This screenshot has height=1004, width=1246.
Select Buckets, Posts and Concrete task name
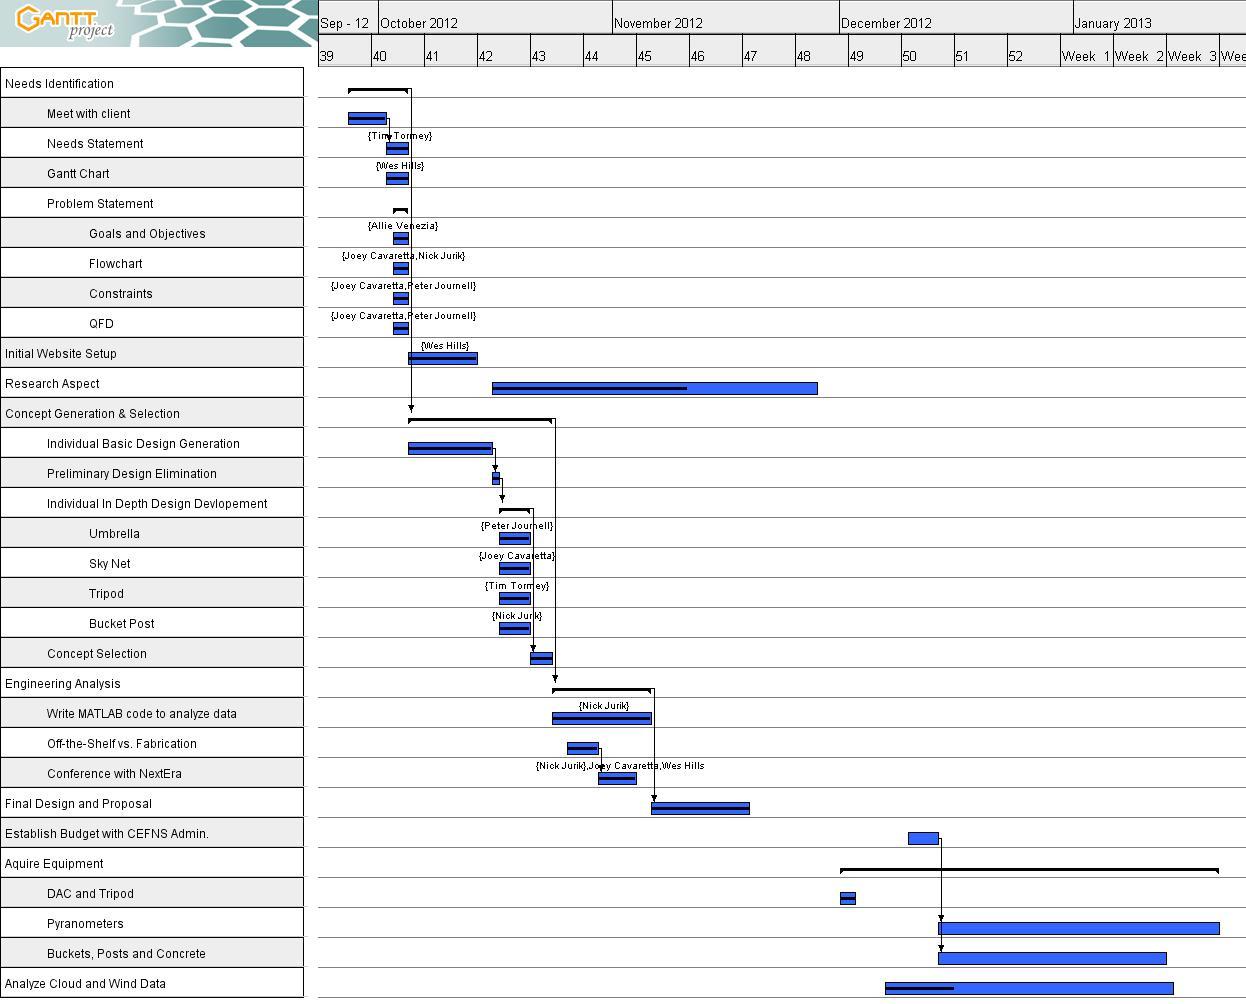(126, 954)
